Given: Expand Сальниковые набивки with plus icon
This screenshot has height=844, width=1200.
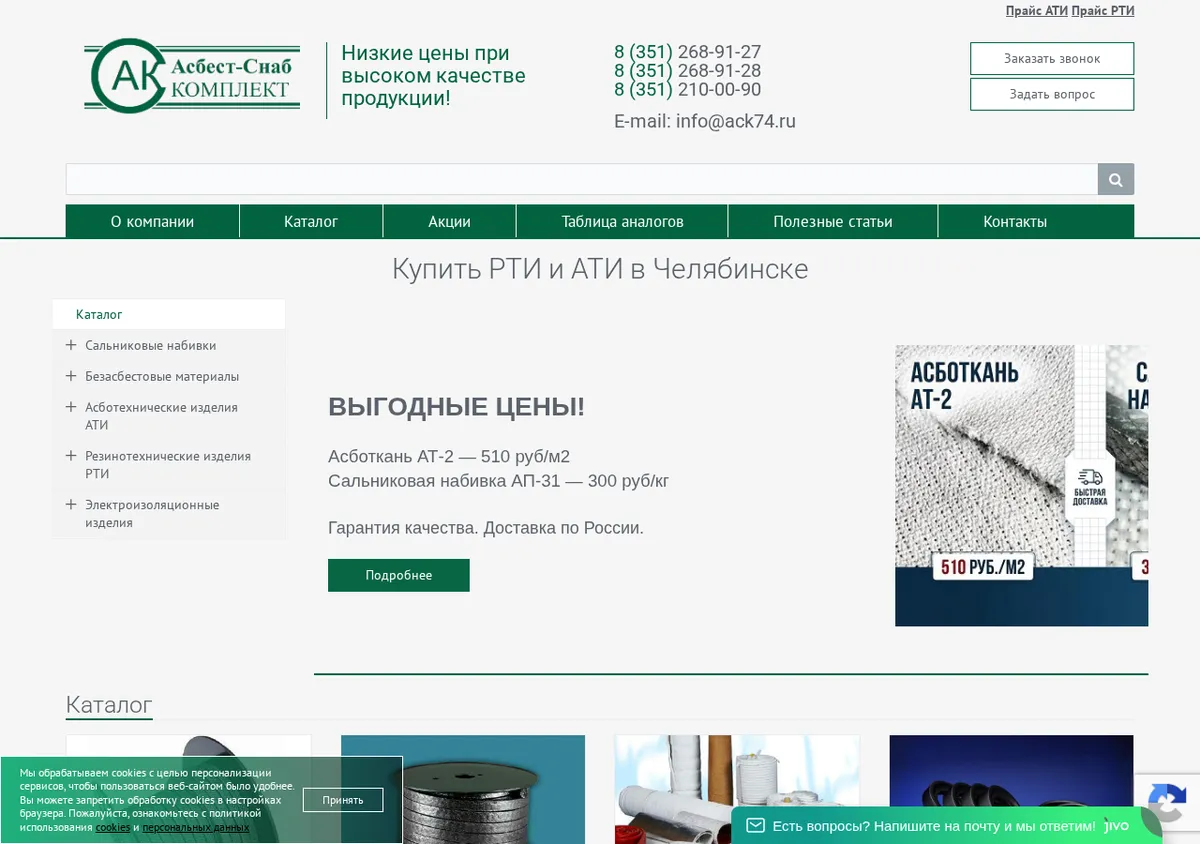Looking at the screenshot, I should pyautogui.click(x=71, y=345).
